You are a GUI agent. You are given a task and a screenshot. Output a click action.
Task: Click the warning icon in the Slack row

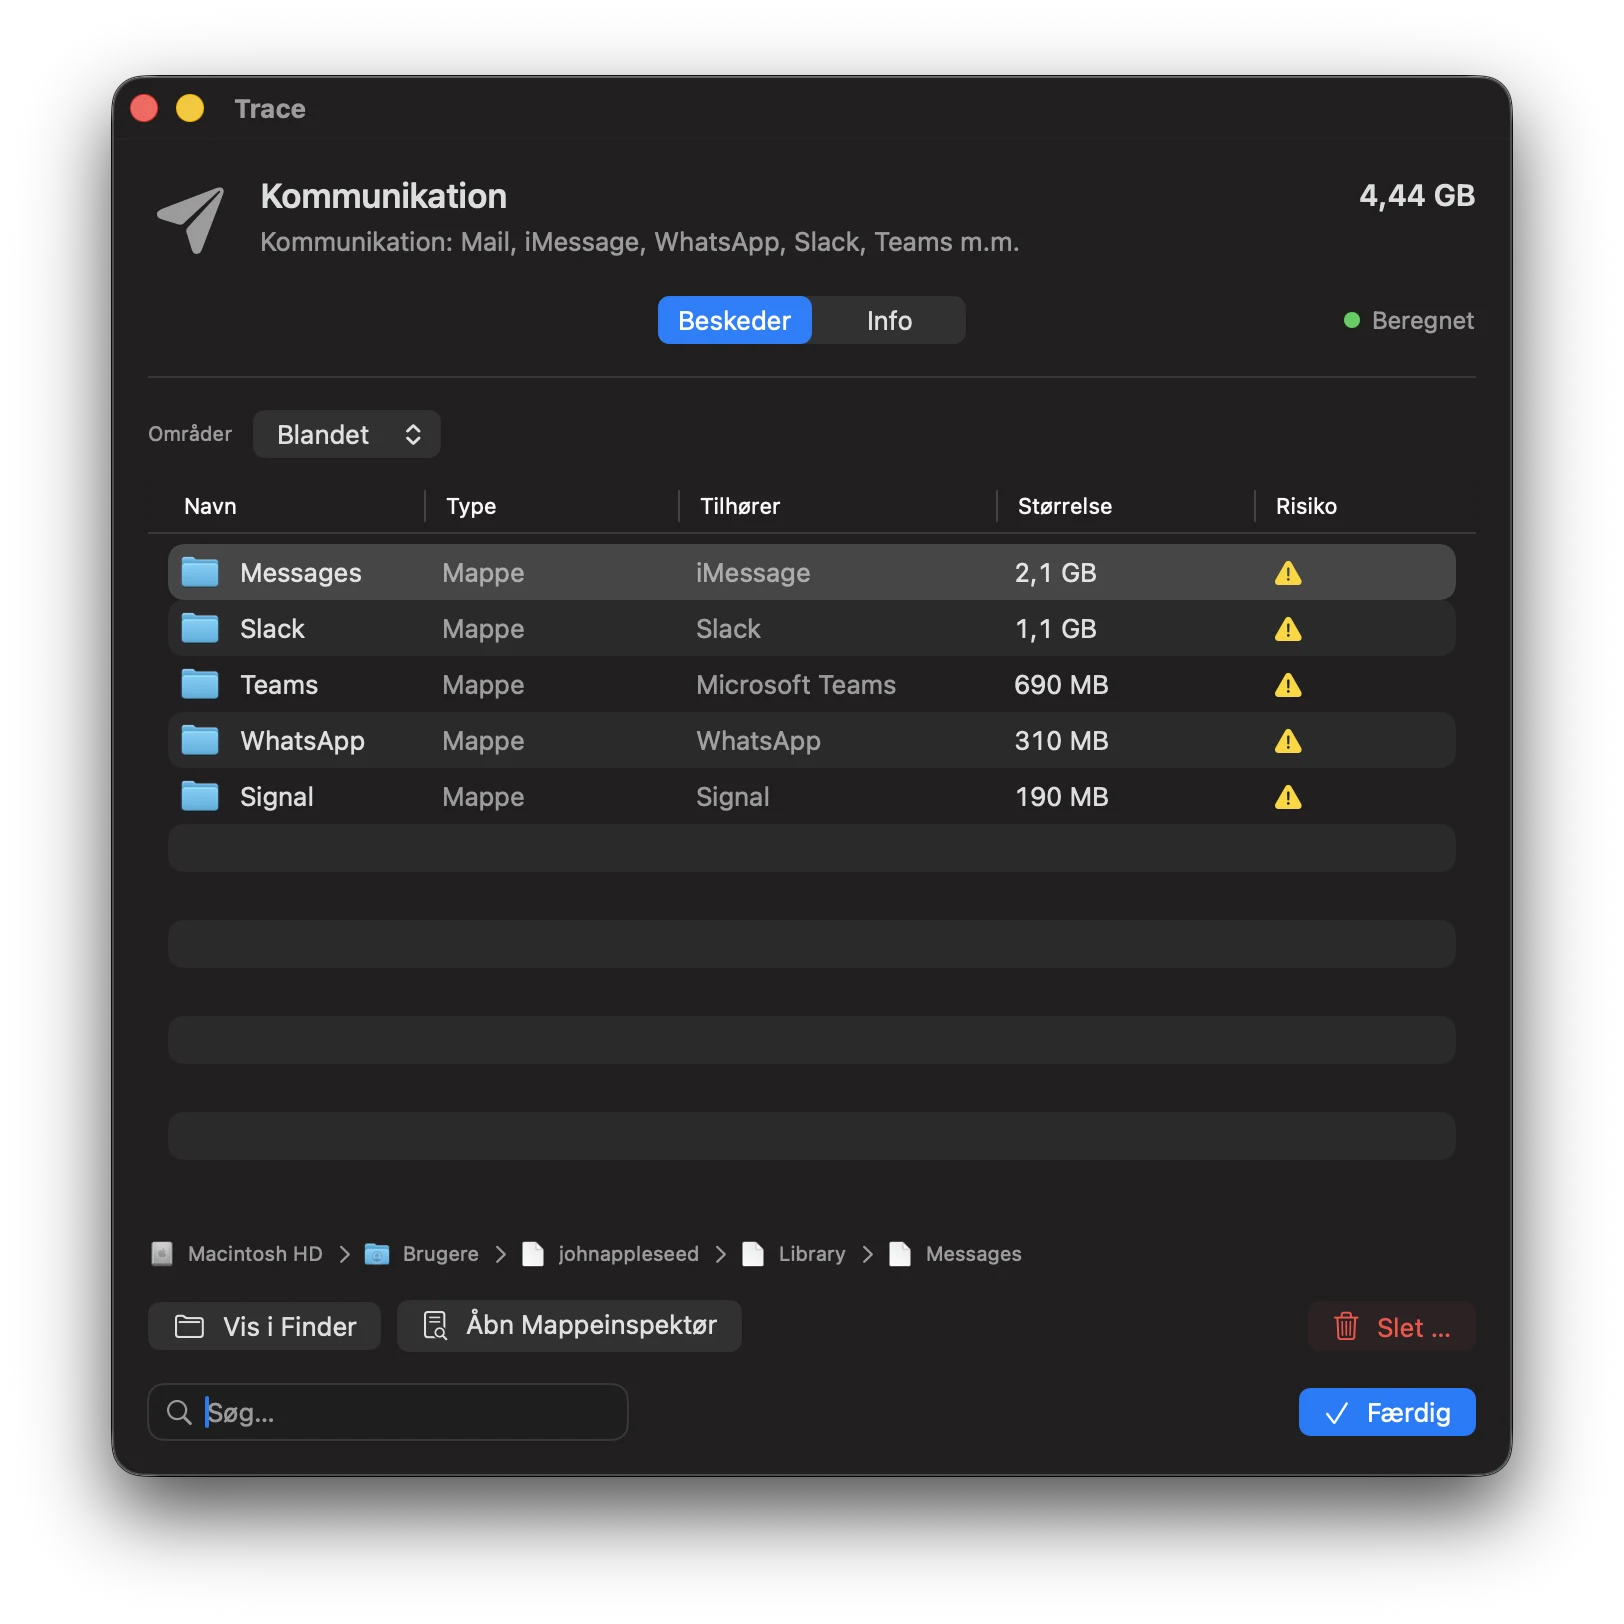click(x=1288, y=629)
